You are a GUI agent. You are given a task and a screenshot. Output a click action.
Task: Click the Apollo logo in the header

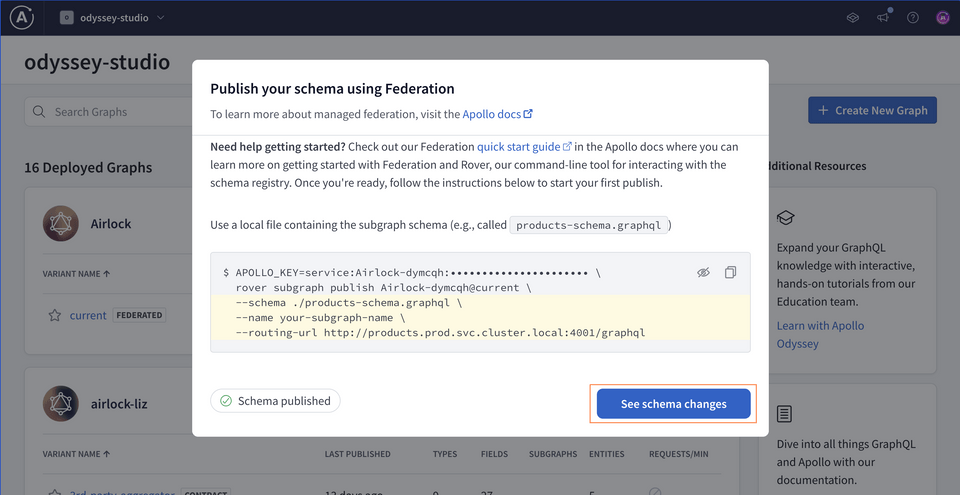coord(21,18)
